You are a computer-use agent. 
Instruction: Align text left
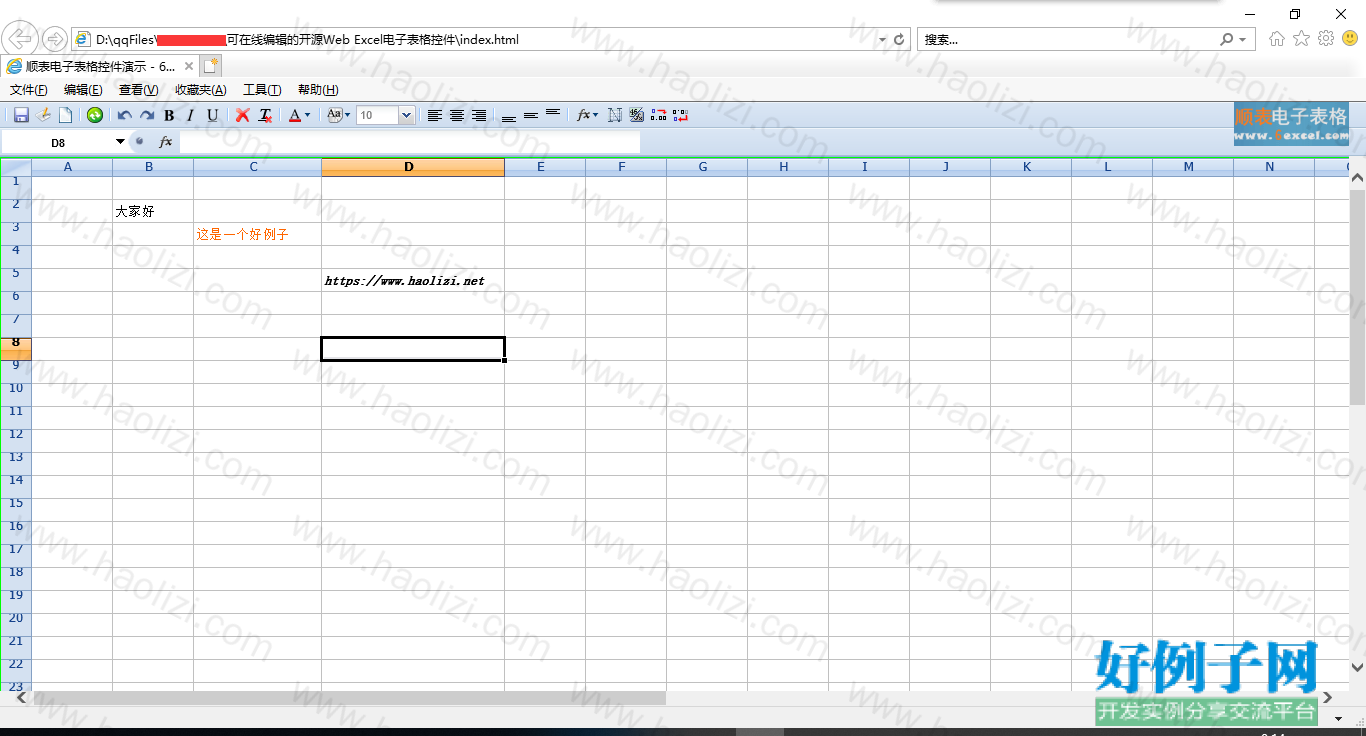click(435, 115)
